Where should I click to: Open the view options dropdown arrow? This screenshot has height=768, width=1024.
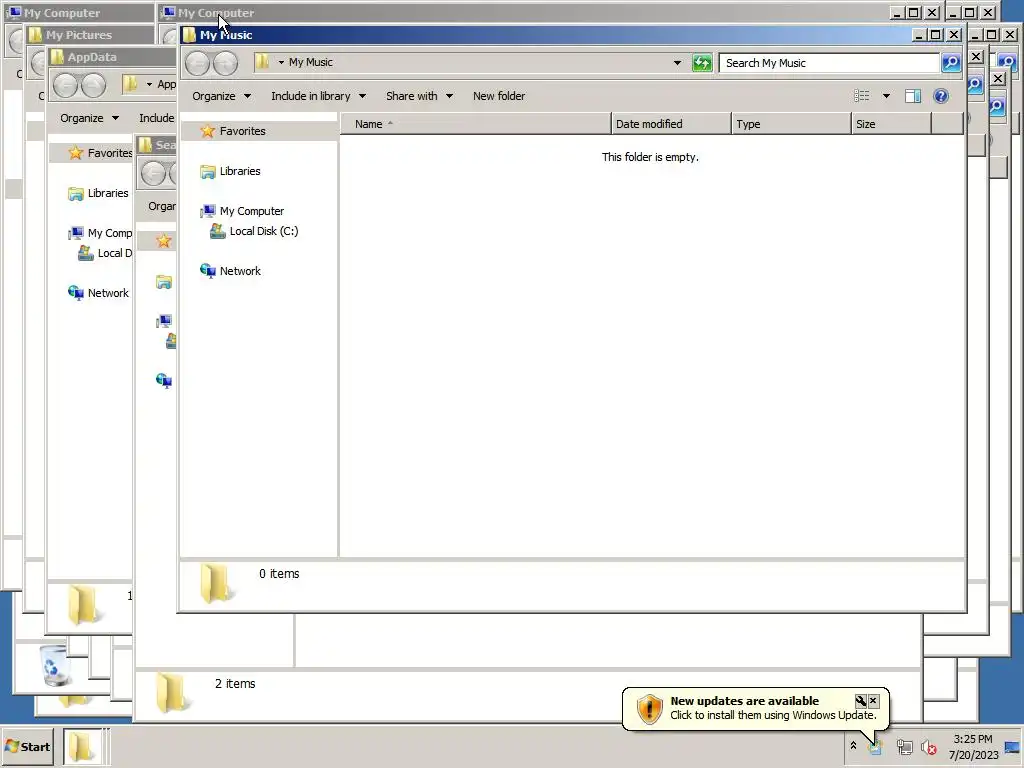click(886, 96)
